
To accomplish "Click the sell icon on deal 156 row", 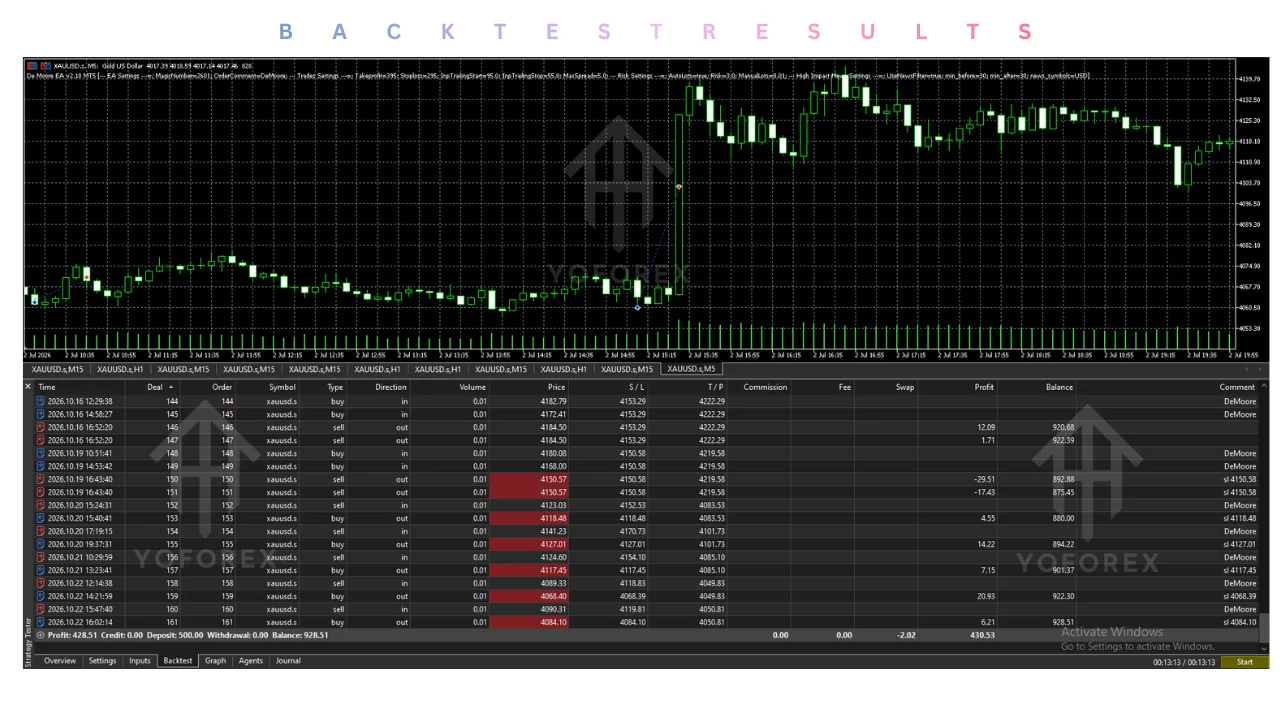I will (40, 557).
